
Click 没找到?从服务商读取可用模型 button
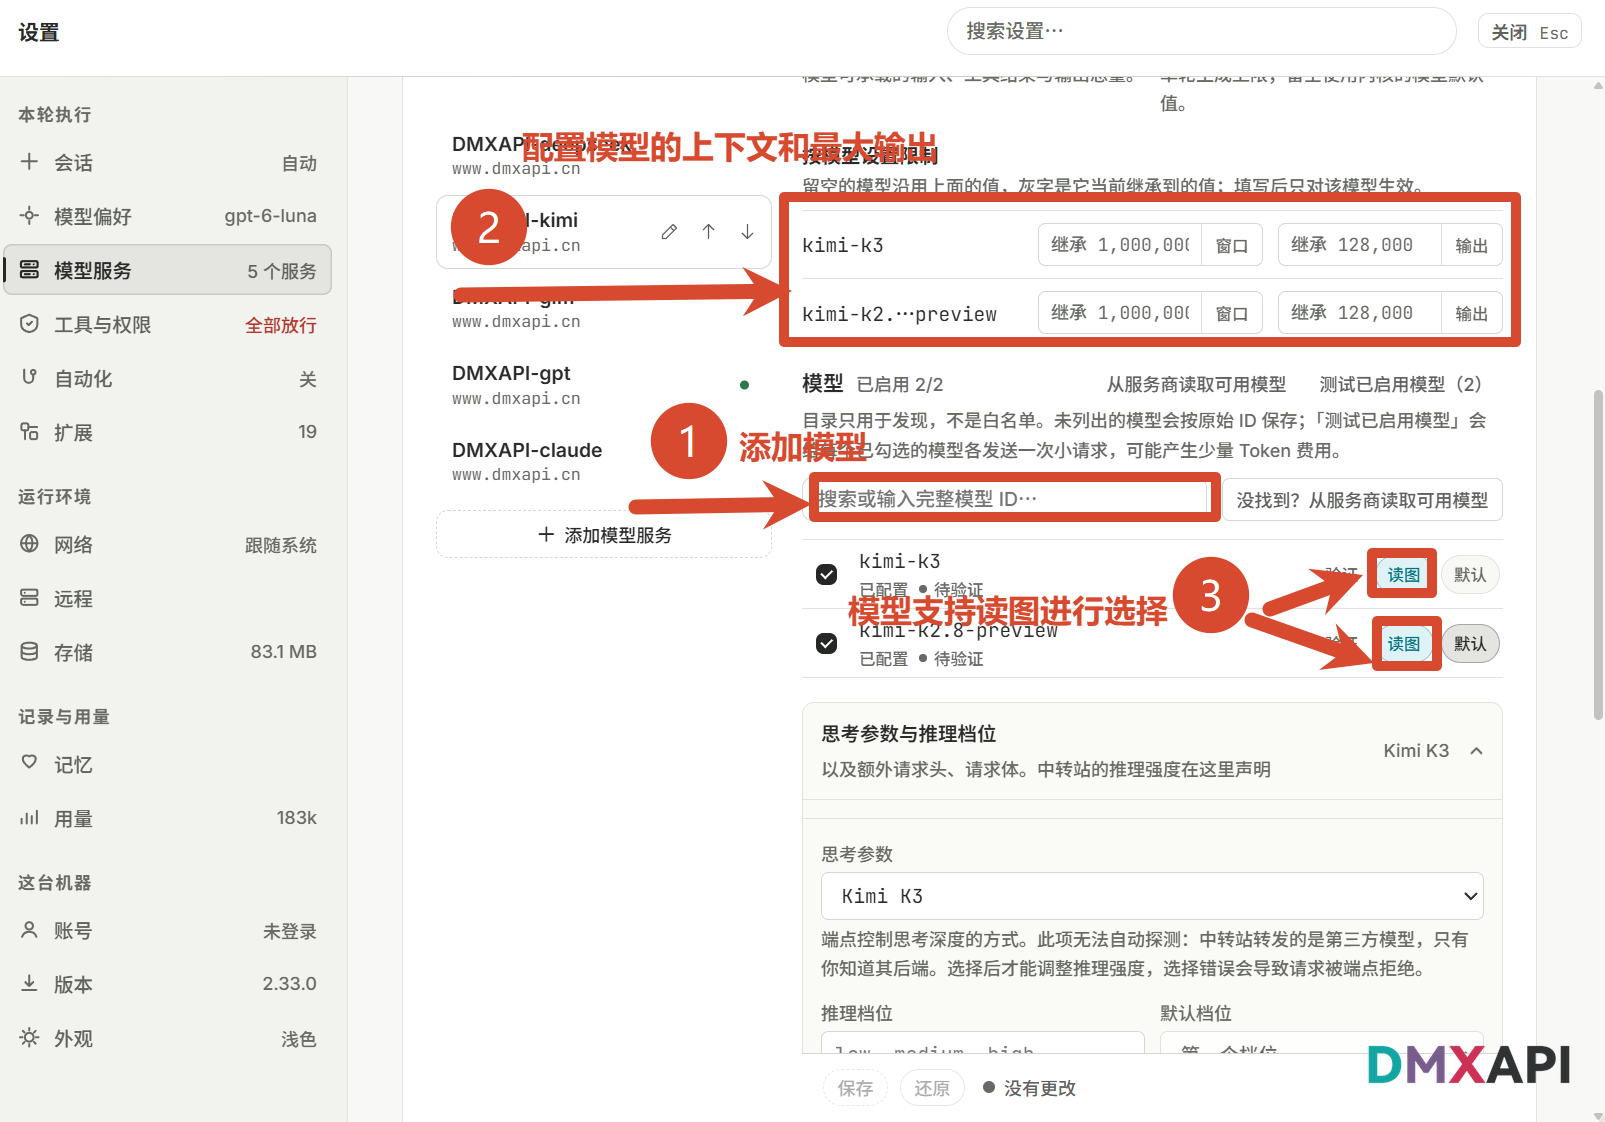[1362, 500]
